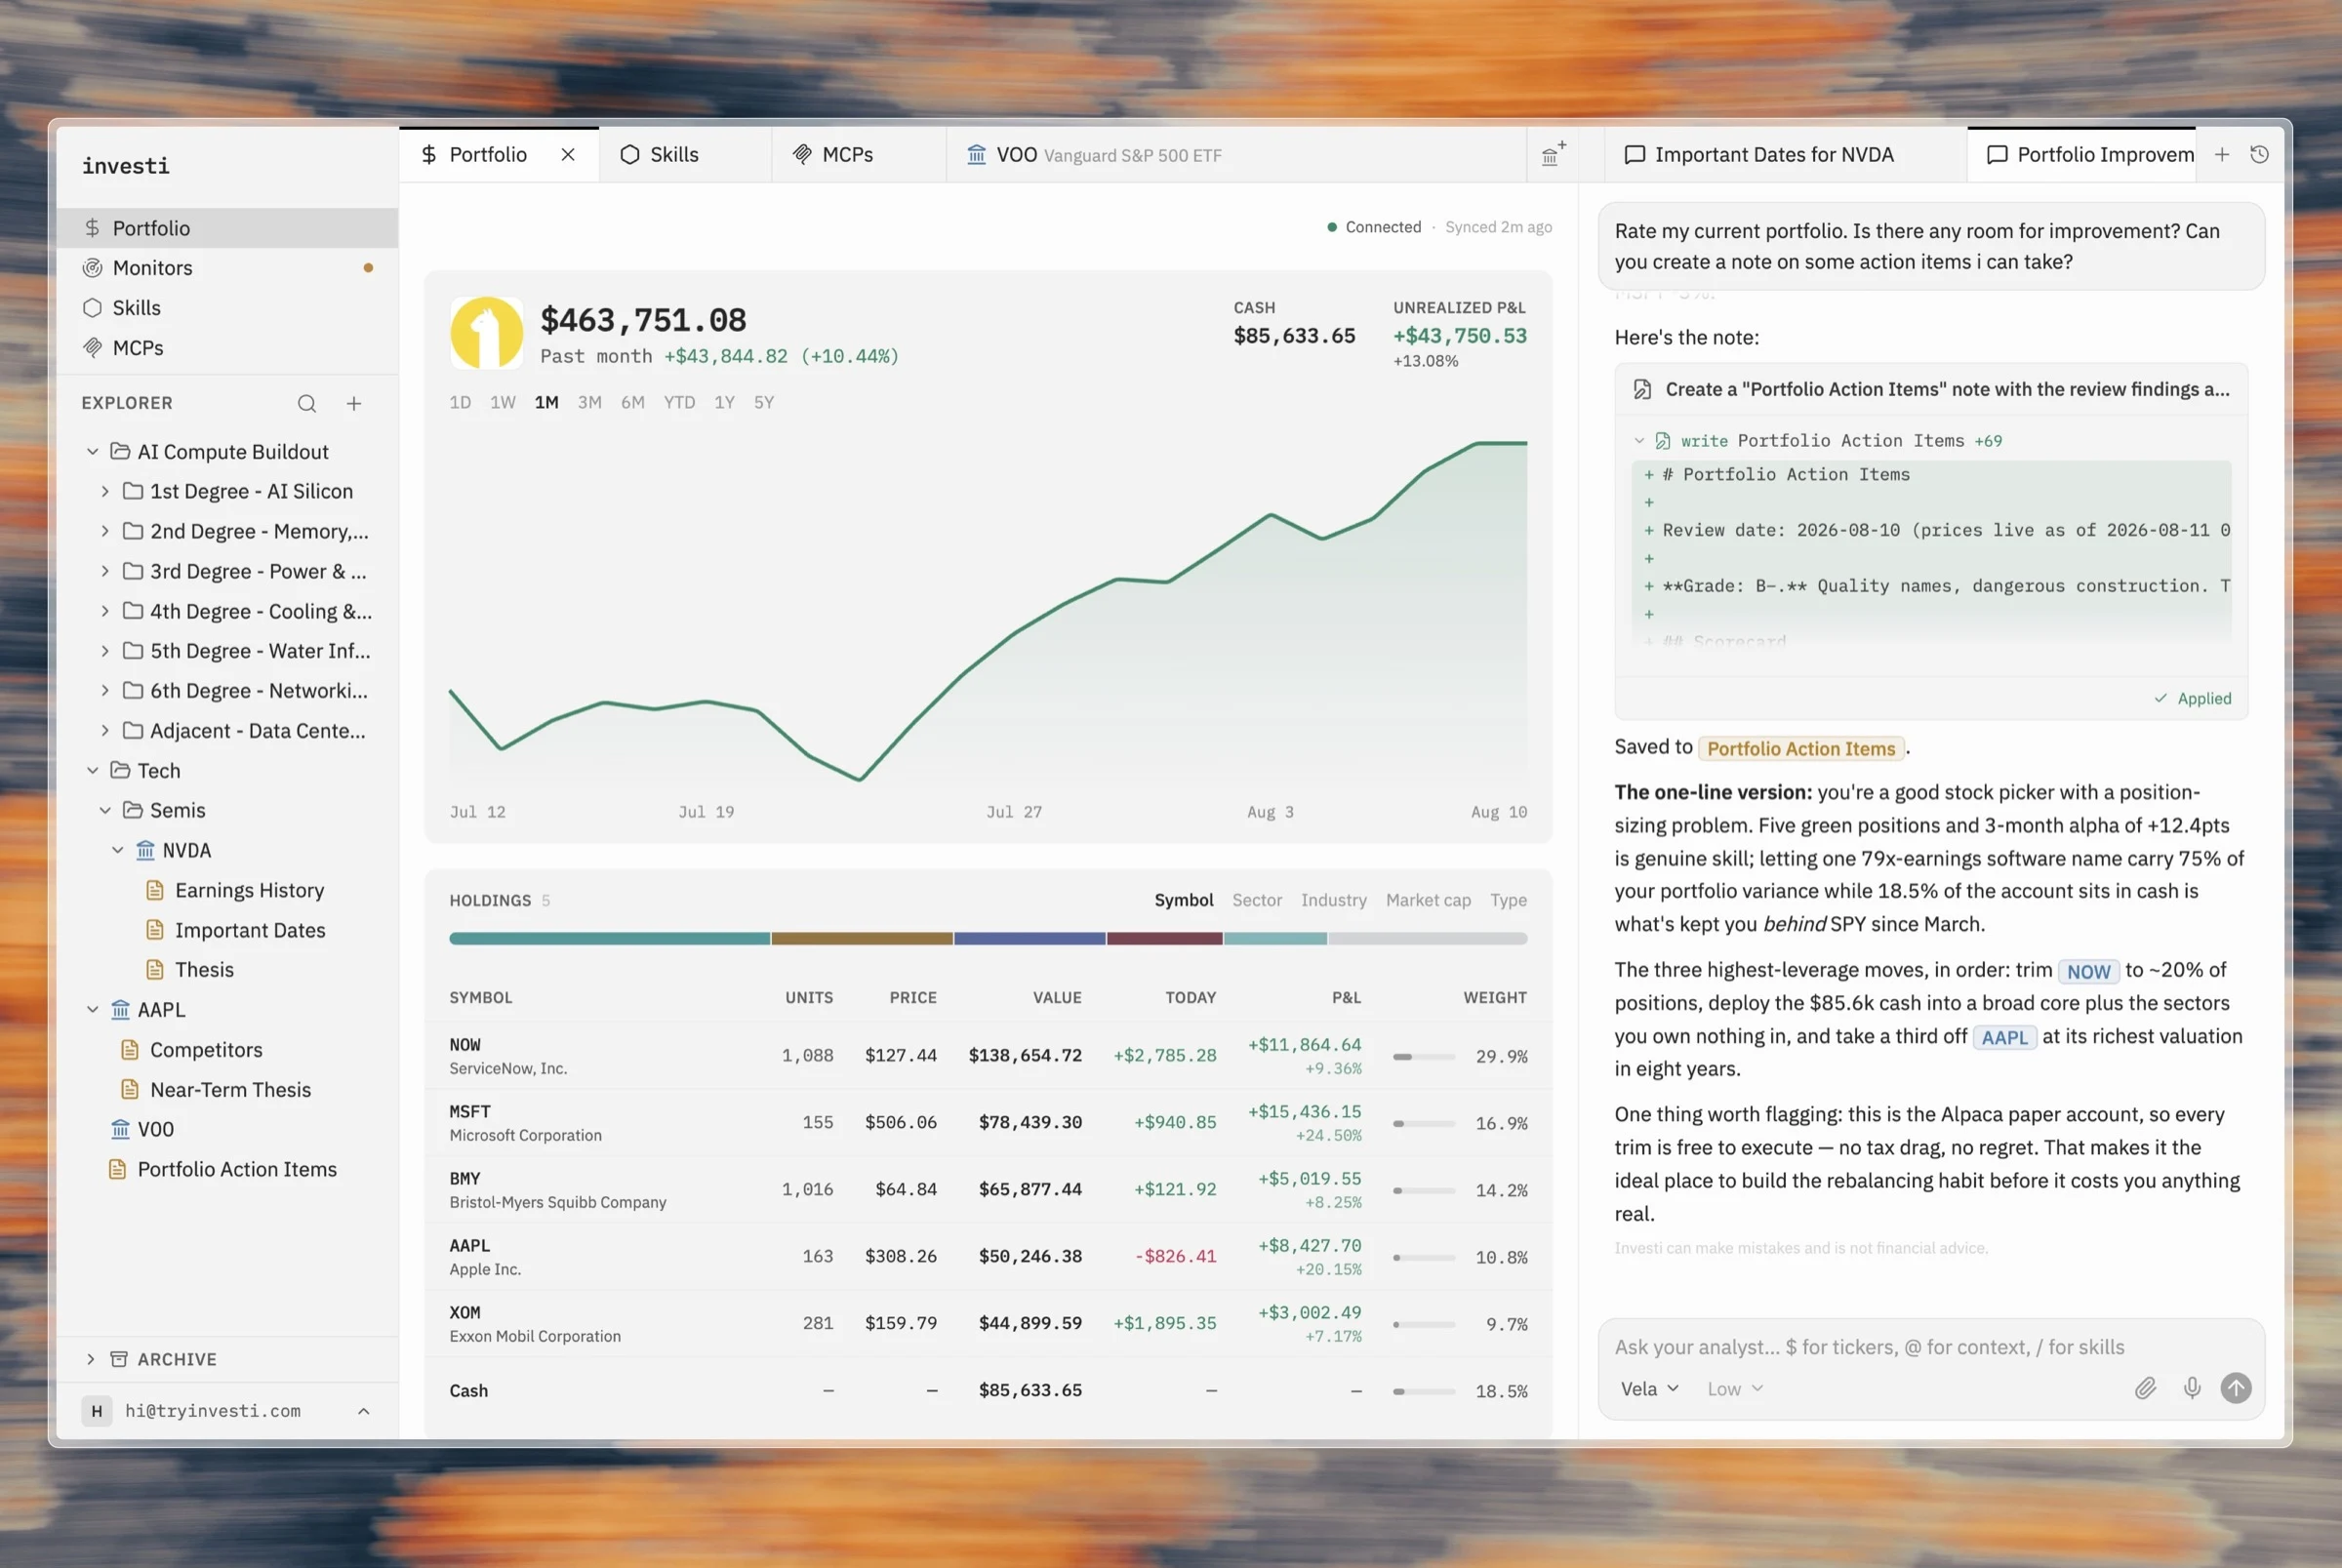Open the Skills sidebar item
Image resolution: width=2342 pixels, height=1568 pixels.
coord(227,308)
